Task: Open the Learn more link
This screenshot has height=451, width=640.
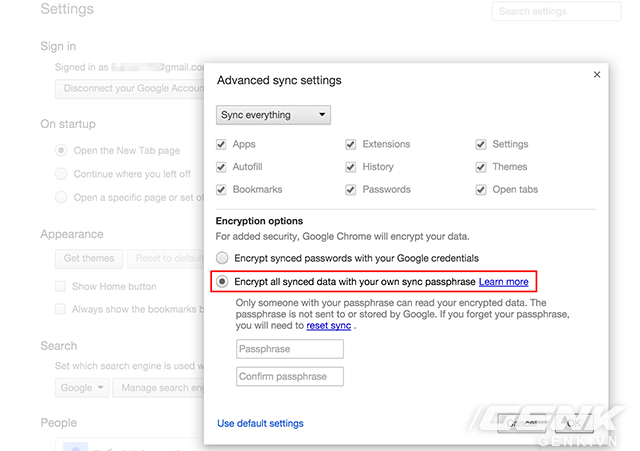Action: pyautogui.click(x=504, y=282)
